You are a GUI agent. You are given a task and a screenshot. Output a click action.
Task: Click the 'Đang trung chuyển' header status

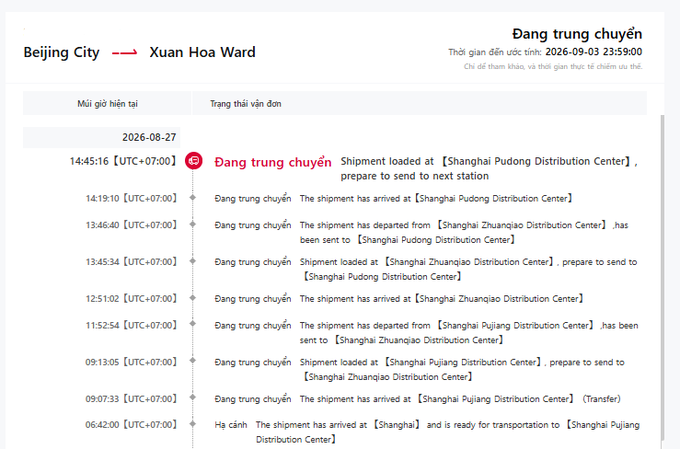(577, 34)
